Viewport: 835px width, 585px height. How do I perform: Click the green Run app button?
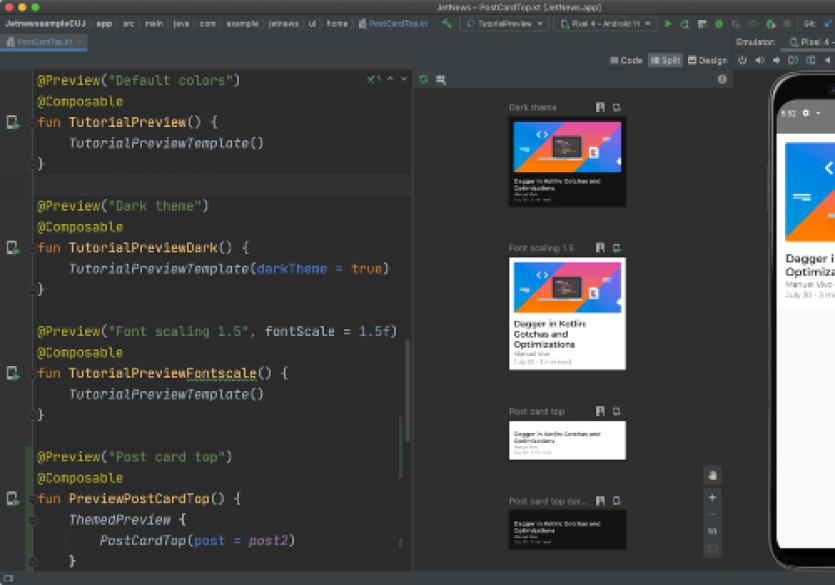(x=669, y=23)
